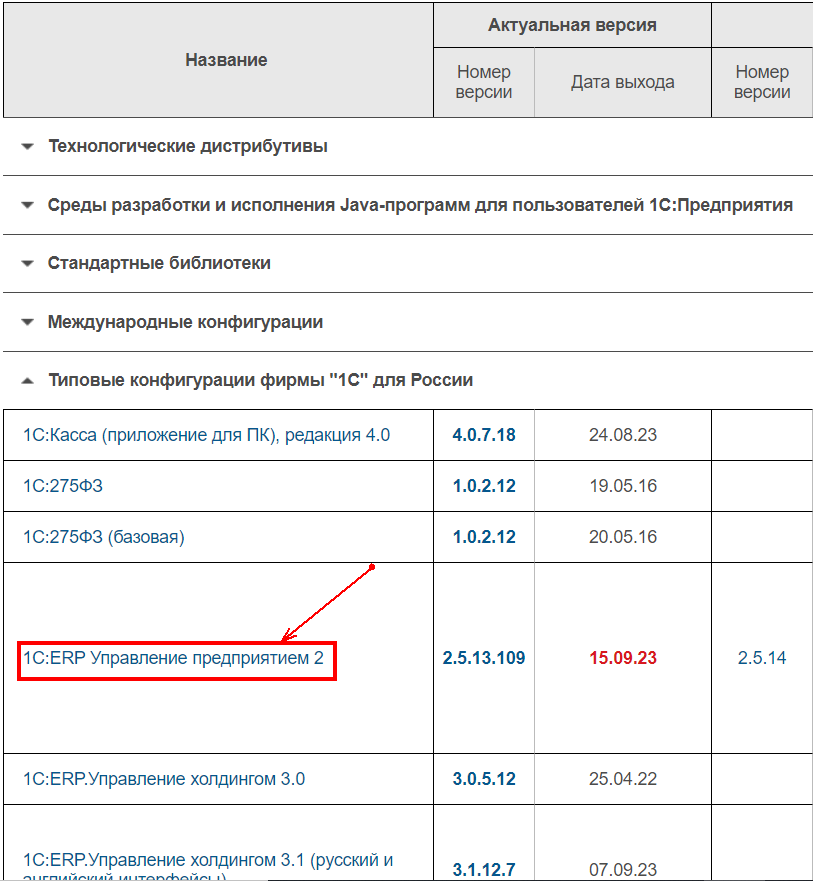
Task: Click Типовые конфигурации фирмы "1С" для России heading
Action: tap(261, 380)
